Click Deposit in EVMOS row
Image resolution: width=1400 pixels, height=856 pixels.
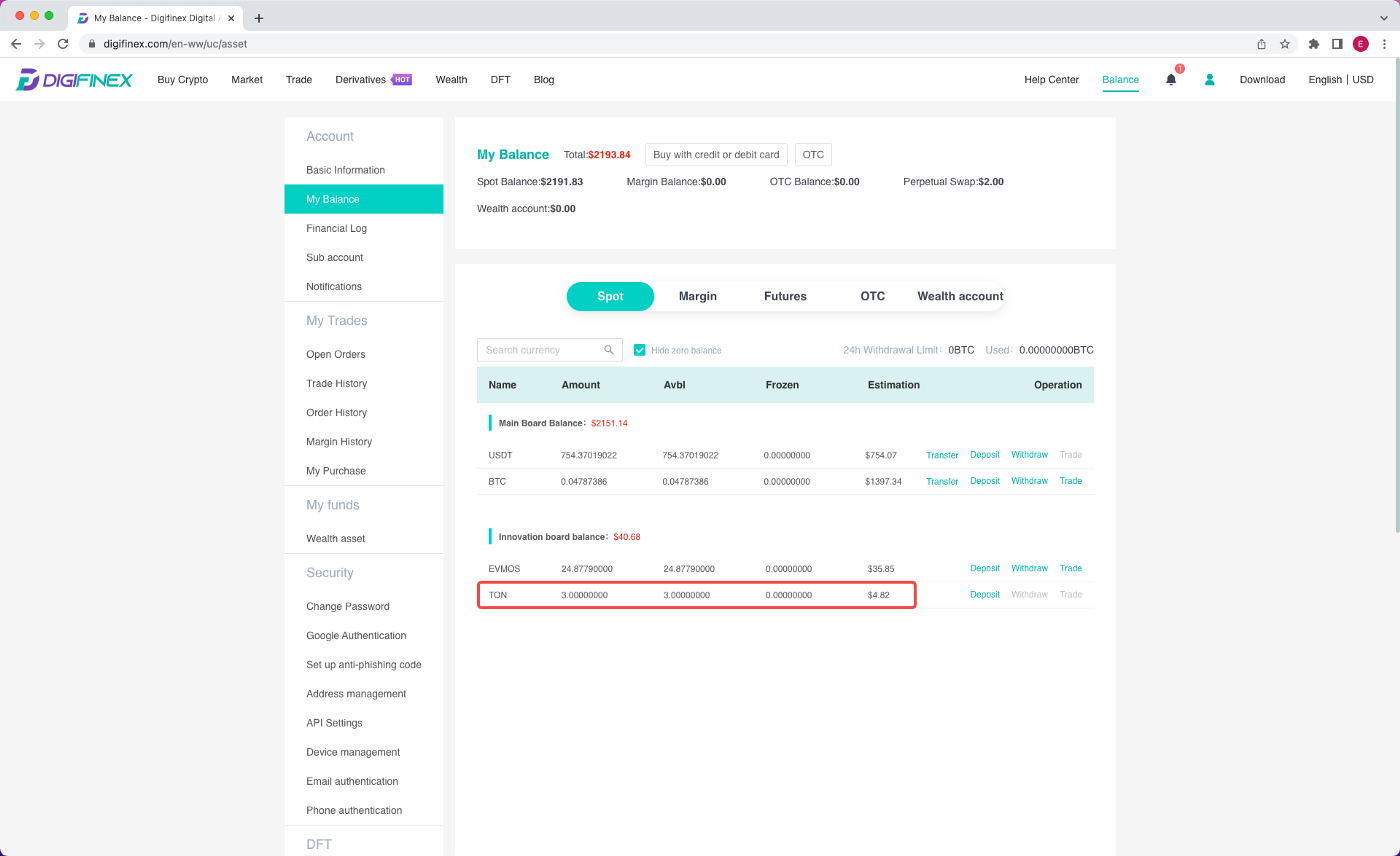[985, 568]
